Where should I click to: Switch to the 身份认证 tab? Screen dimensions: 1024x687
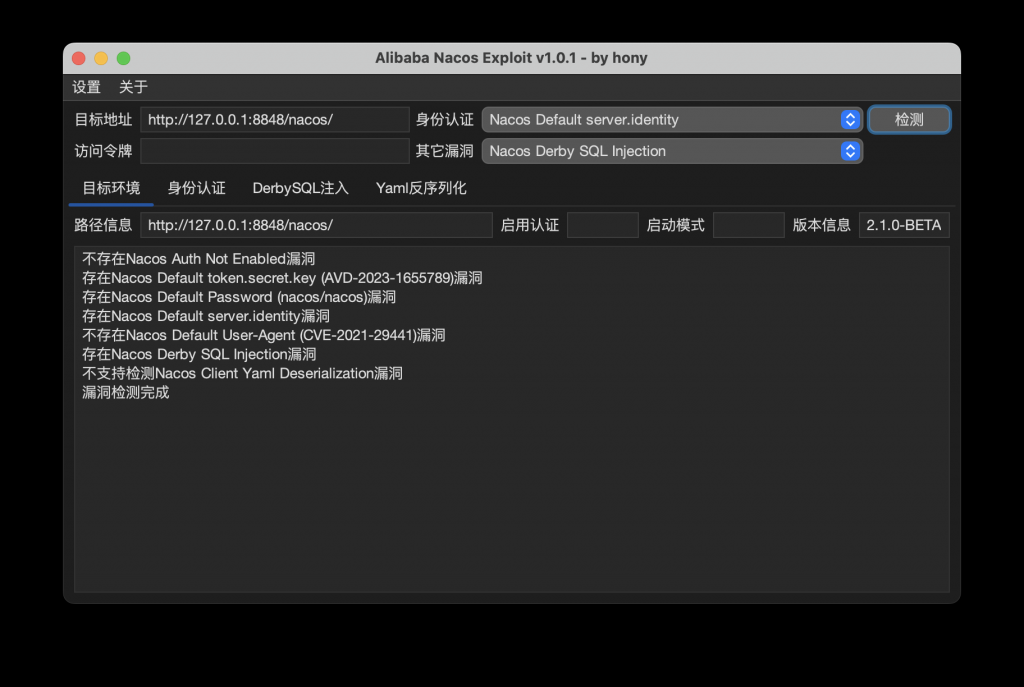197,188
